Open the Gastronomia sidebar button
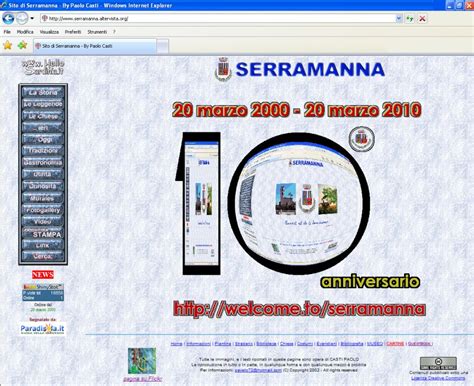The height and width of the screenshot is (386, 474). point(43,162)
